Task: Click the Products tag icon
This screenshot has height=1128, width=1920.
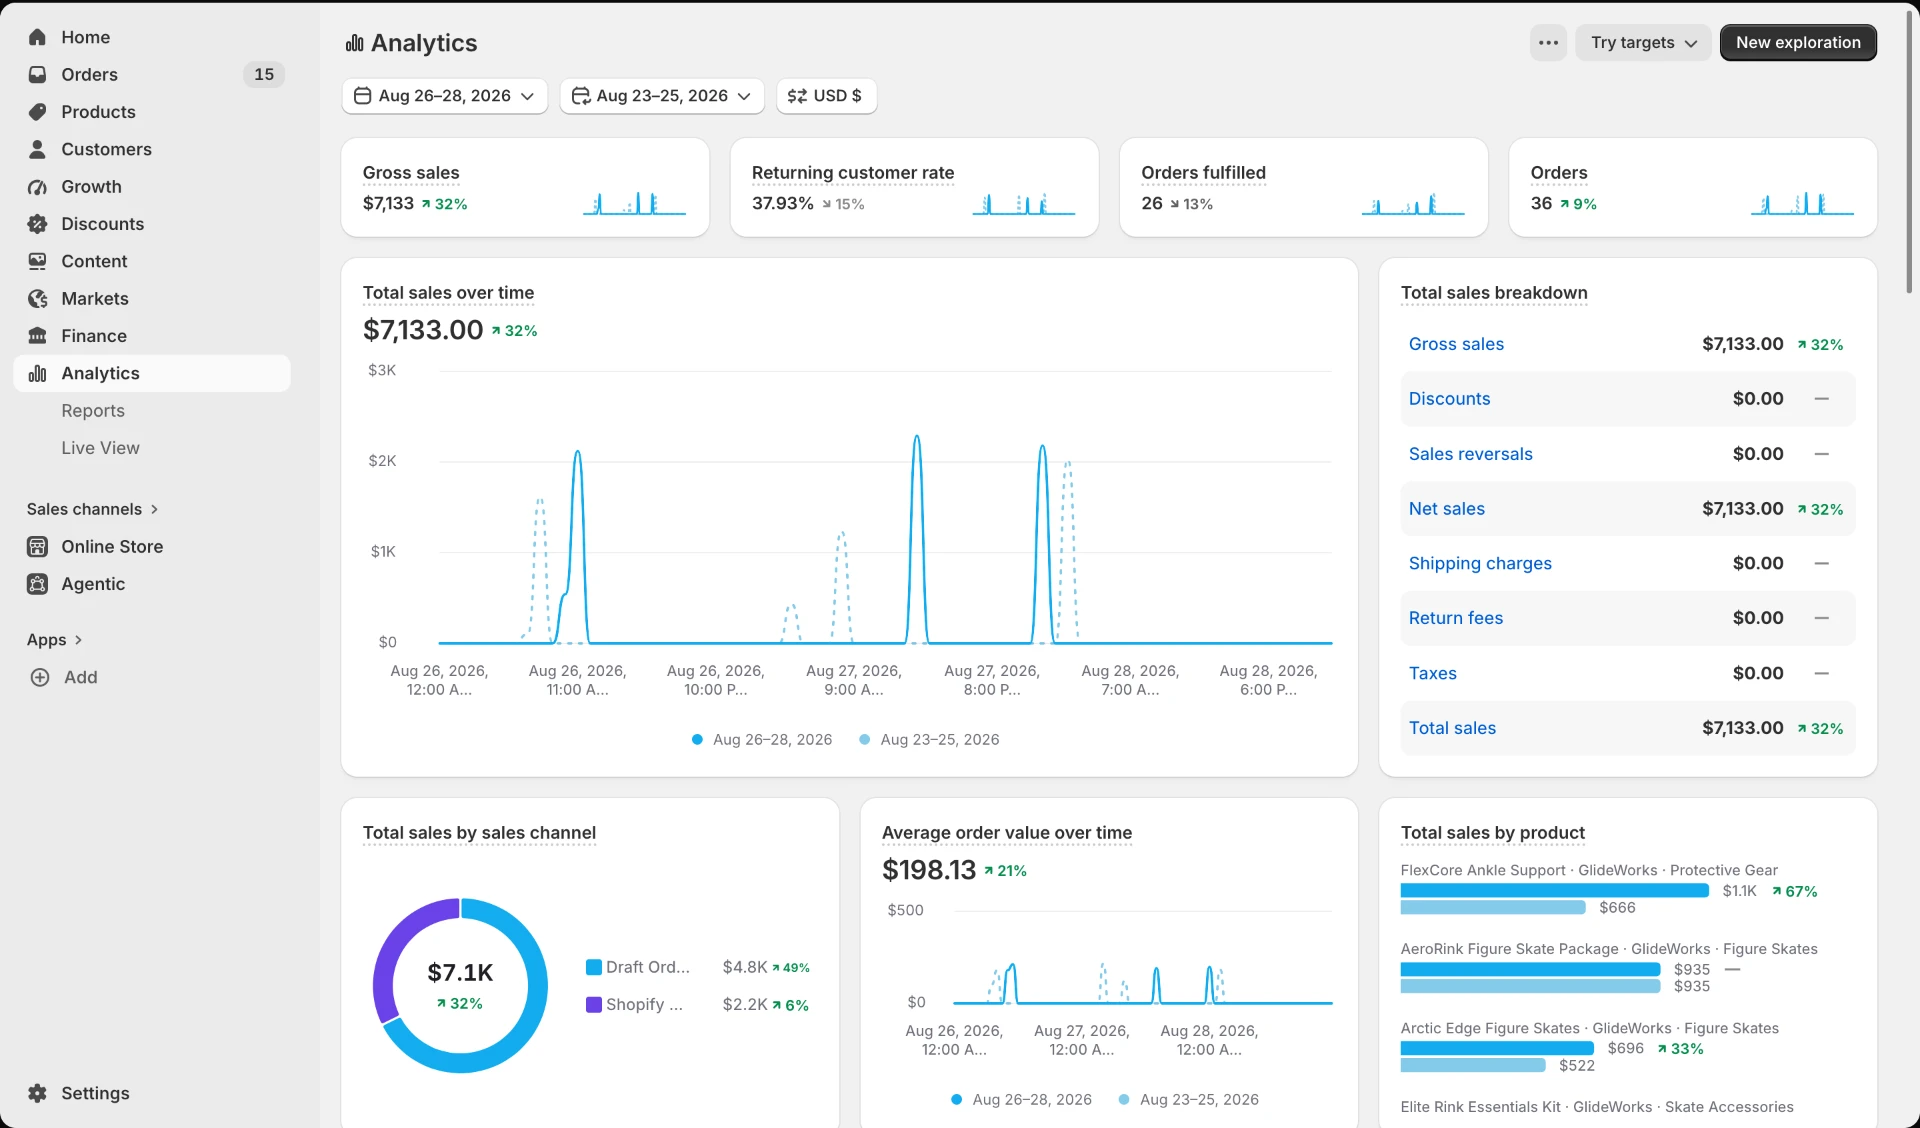Action: tap(37, 112)
